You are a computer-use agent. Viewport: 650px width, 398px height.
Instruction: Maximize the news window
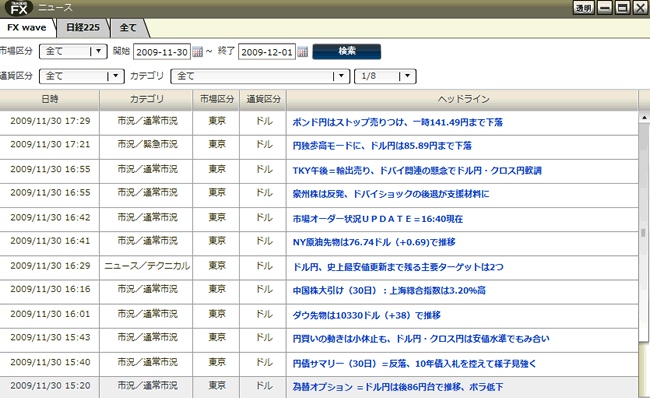[622, 7]
